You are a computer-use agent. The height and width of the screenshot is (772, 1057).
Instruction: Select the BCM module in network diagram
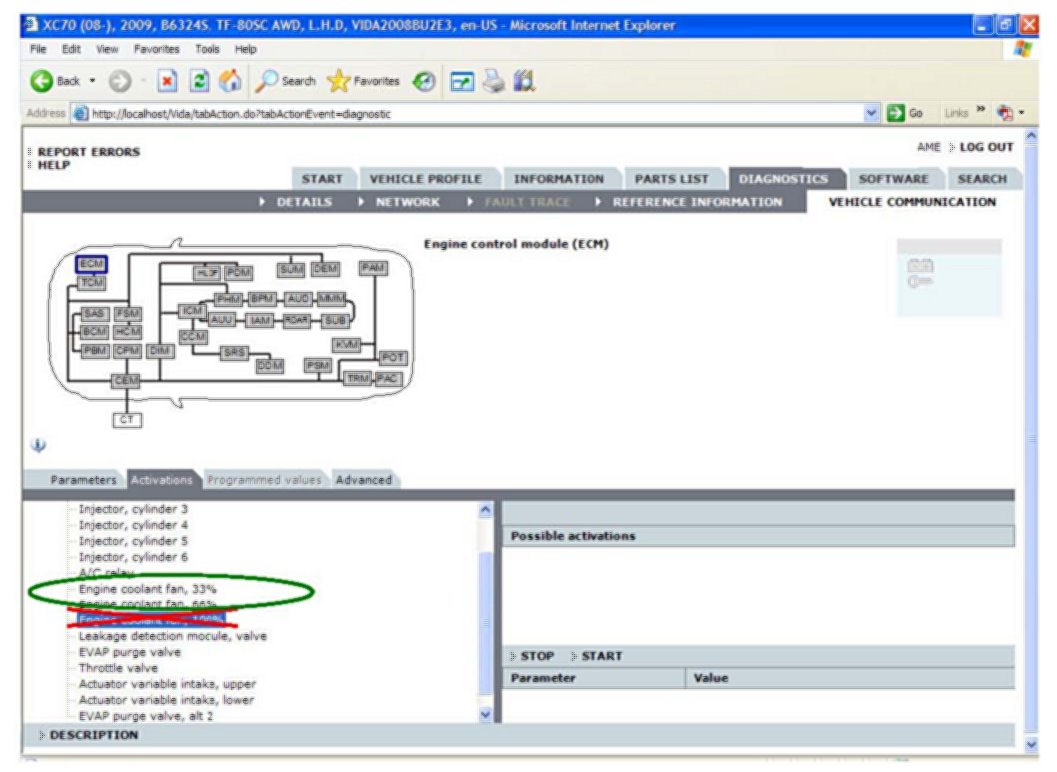pos(94,332)
